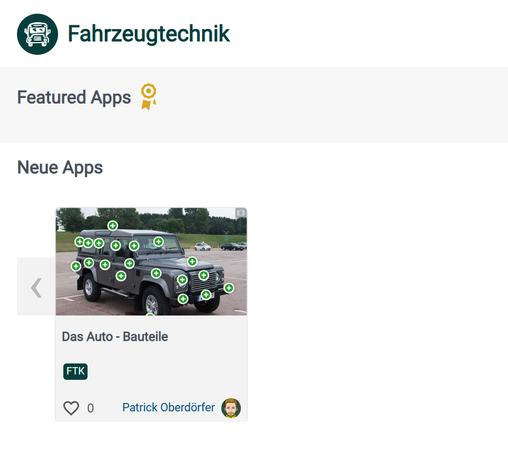The image size is (508, 453).
Task: Like the app with the heart icon
Action: (71, 408)
